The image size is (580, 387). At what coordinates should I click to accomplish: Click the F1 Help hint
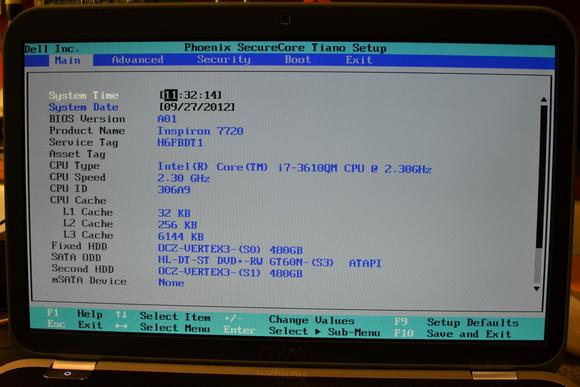coord(75,314)
